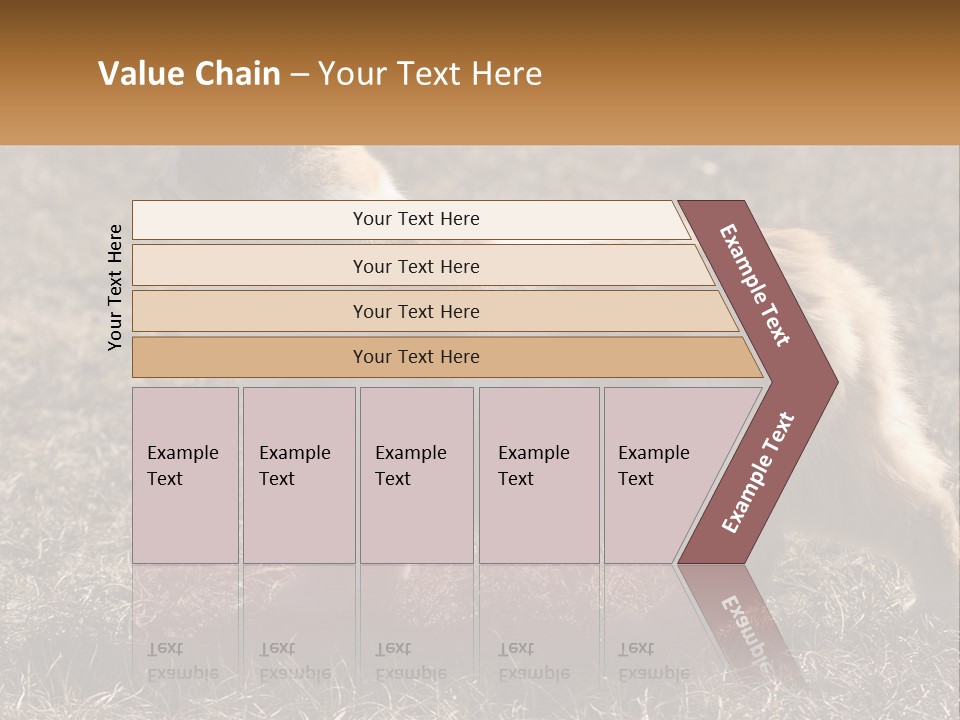This screenshot has height=720, width=960.
Task: Select the third "Your Text Here" bar from top
Action: pyautogui.click(x=415, y=311)
